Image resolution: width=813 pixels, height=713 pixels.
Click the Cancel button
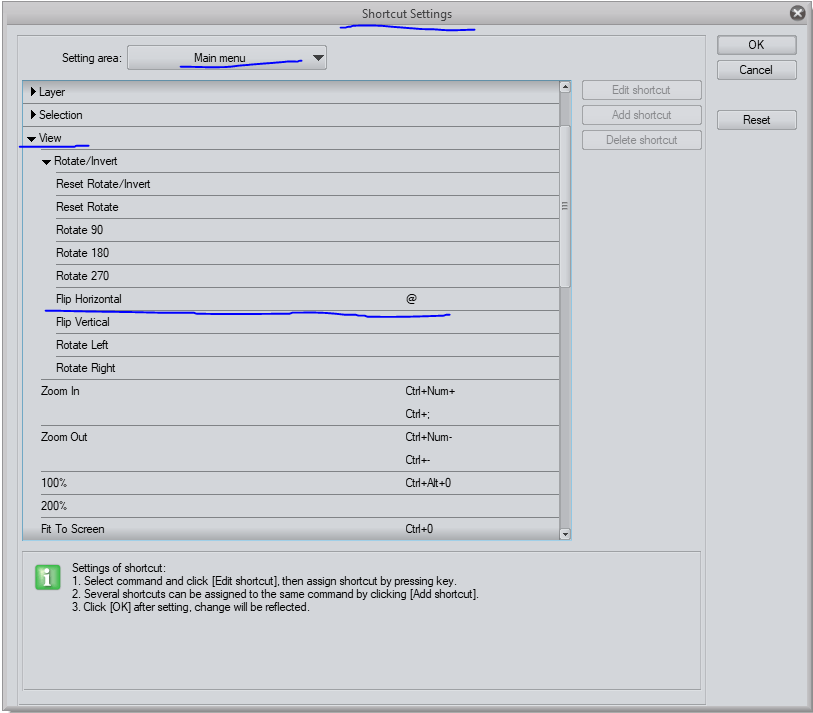[756, 70]
